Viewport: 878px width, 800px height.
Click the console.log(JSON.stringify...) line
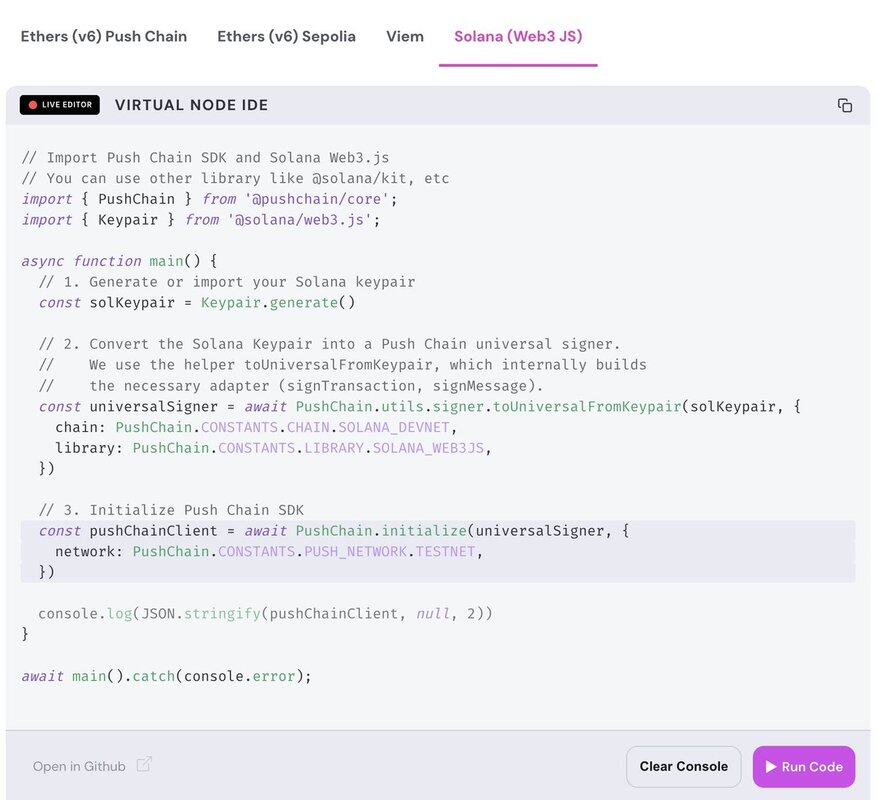click(x=265, y=613)
